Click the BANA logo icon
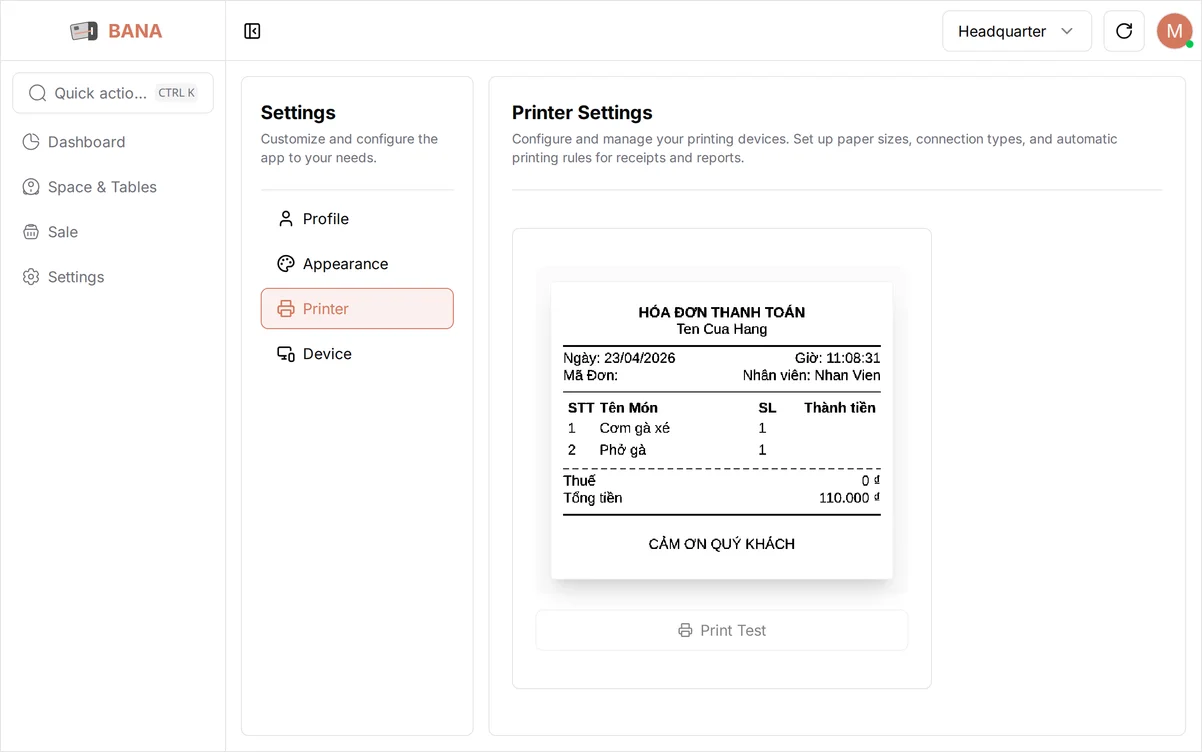 click(84, 31)
